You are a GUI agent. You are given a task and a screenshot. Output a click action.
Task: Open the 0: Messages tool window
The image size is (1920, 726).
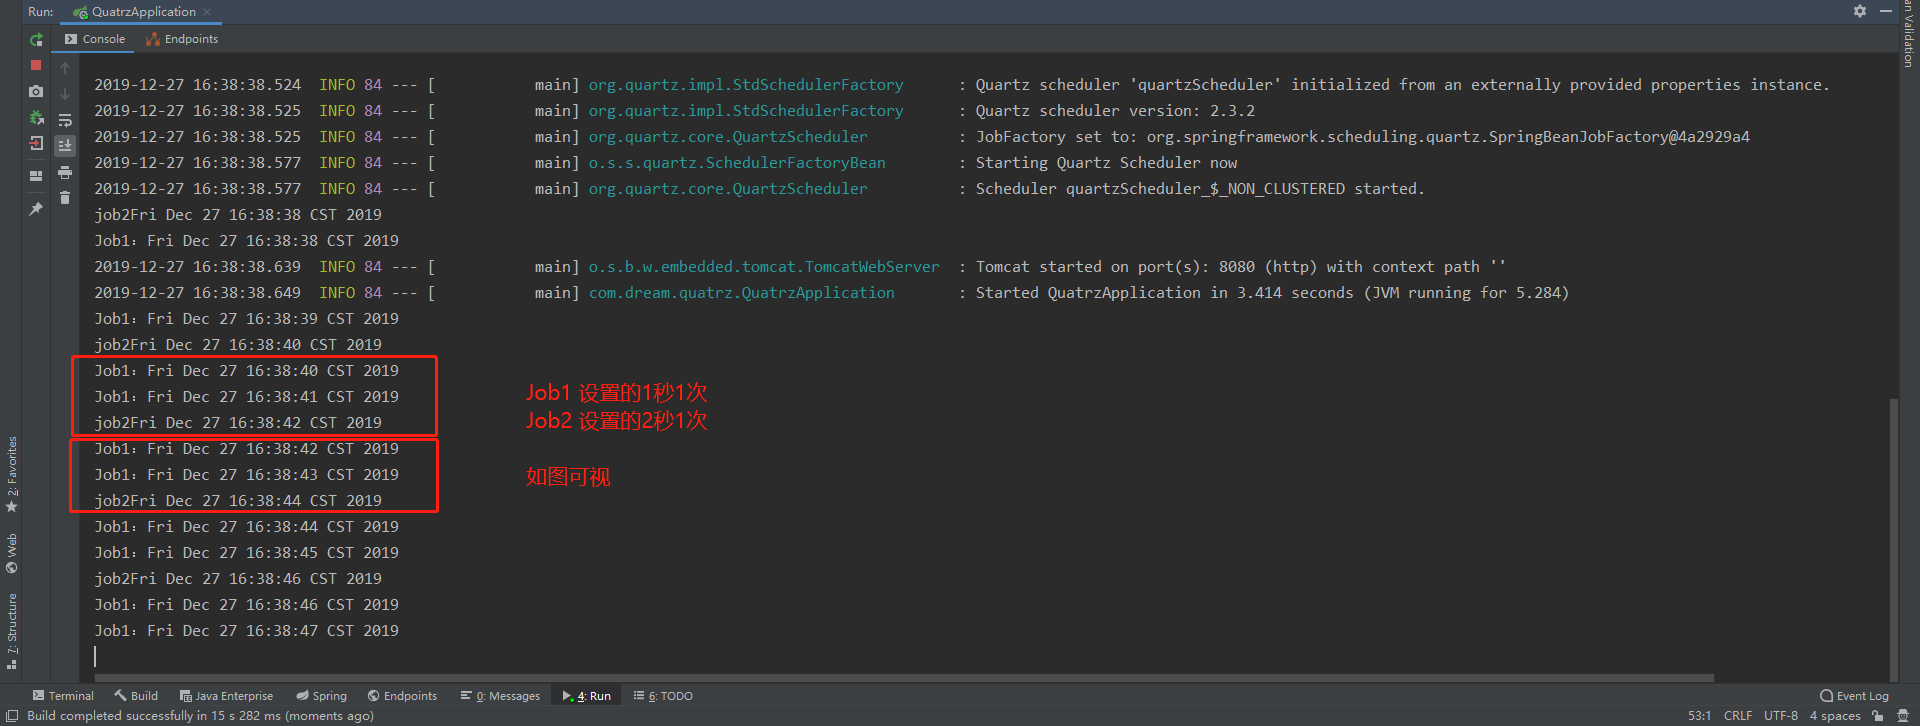click(x=500, y=696)
